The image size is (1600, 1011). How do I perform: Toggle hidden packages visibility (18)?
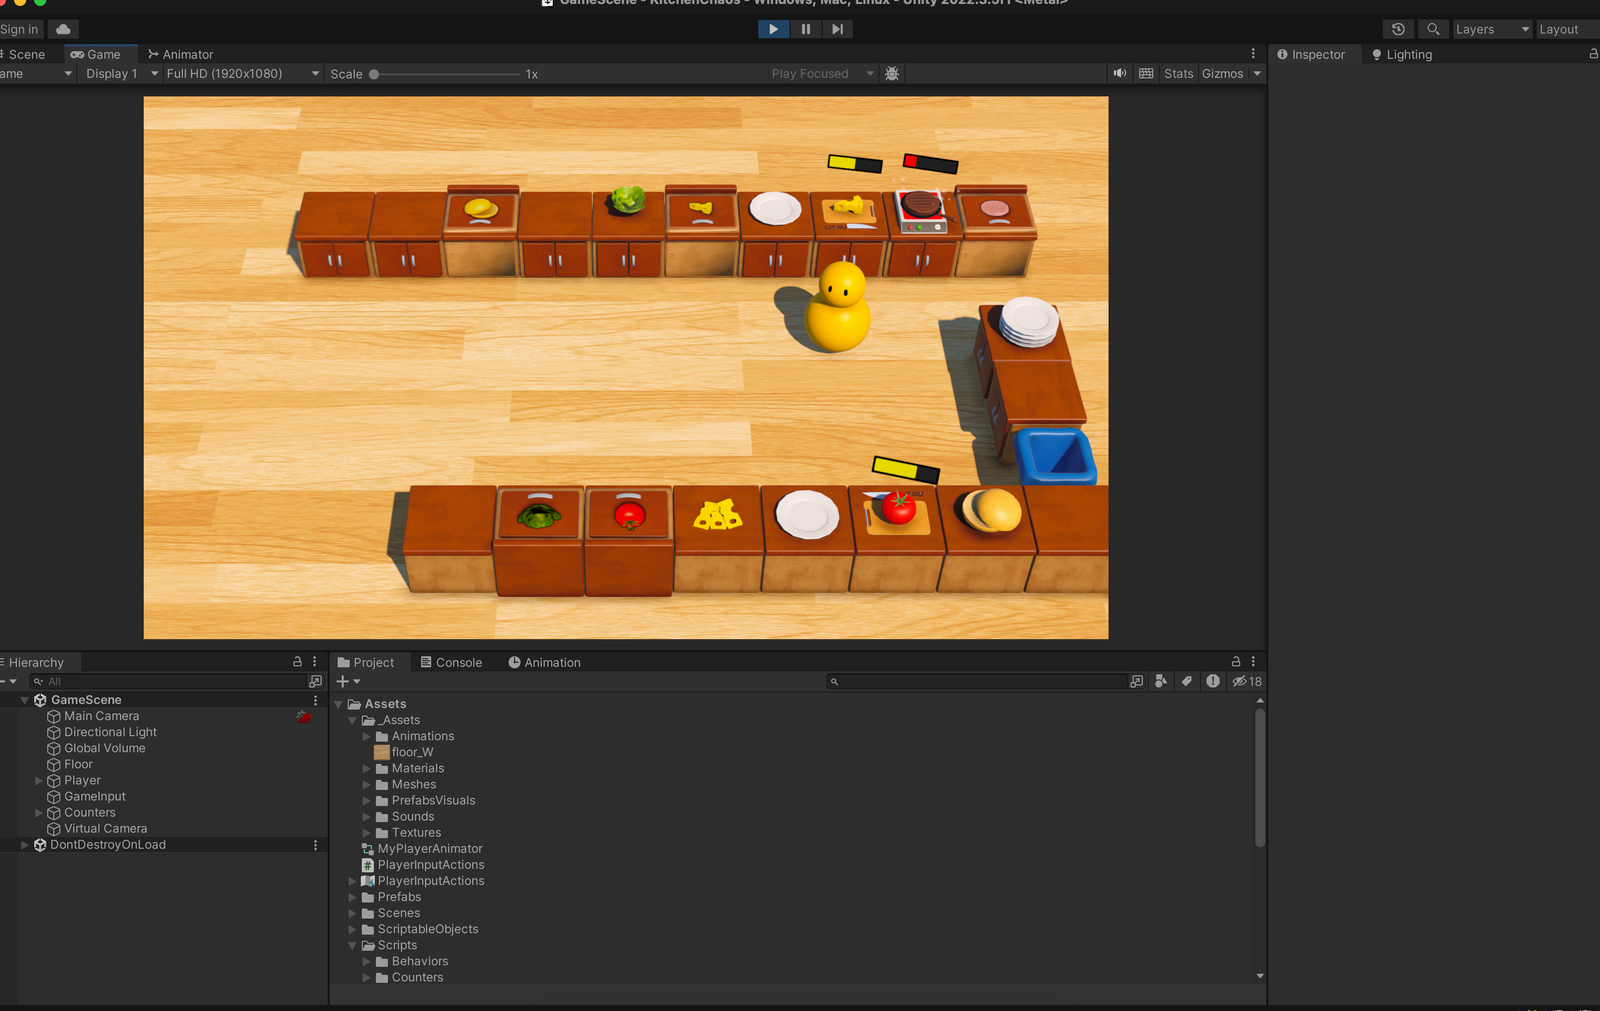click(1247, 681)
